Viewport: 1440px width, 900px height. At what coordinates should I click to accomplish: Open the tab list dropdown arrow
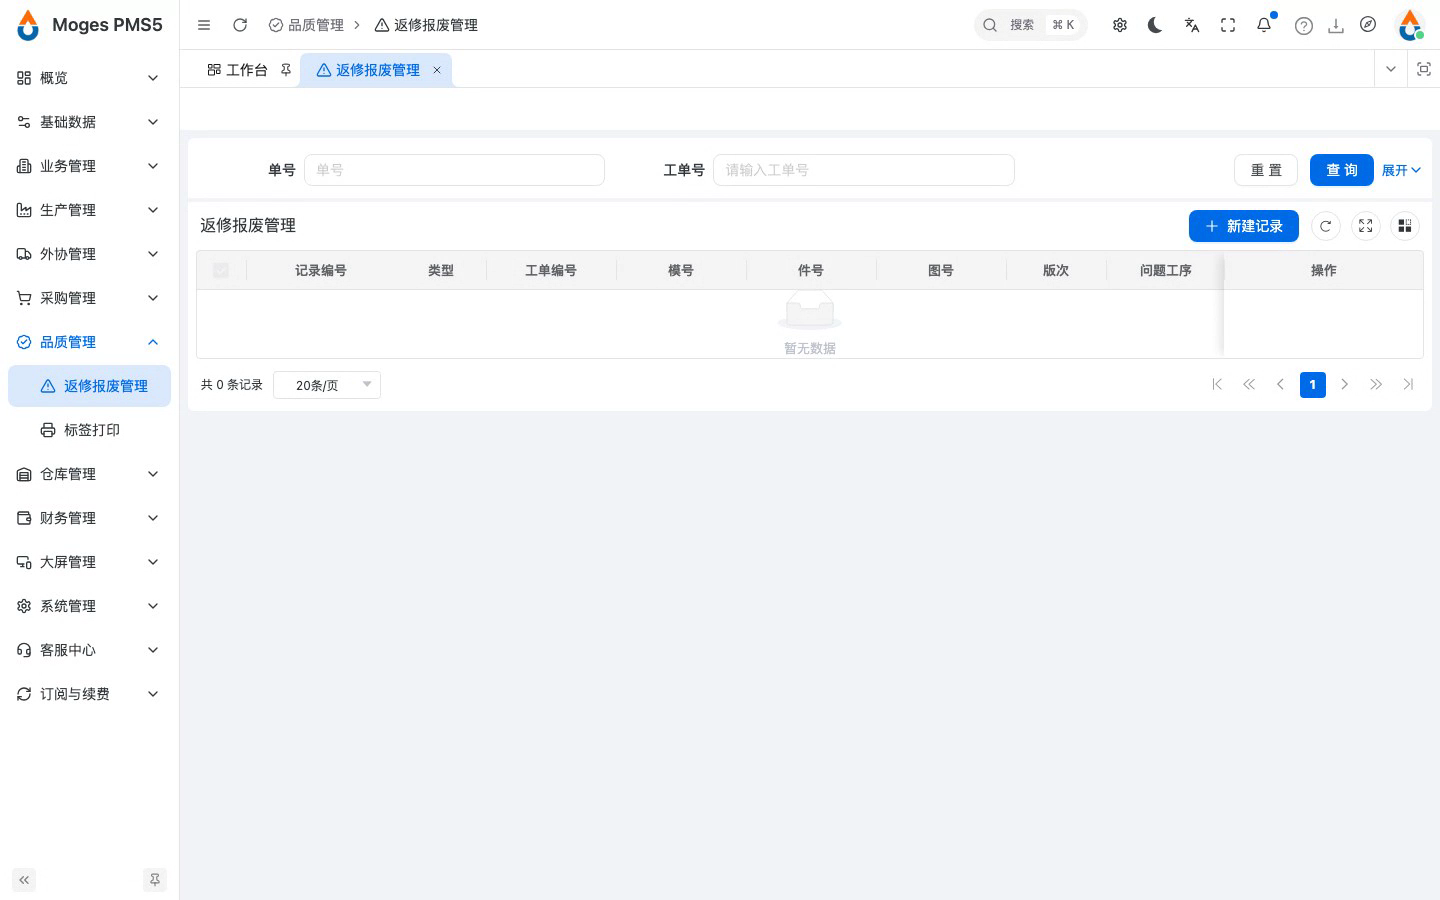click(x=1390, y=69)
